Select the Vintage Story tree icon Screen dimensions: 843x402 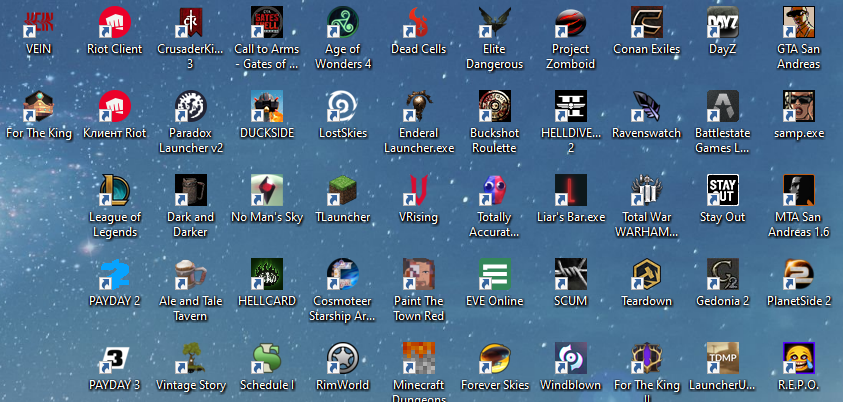[x=190, y=358]
